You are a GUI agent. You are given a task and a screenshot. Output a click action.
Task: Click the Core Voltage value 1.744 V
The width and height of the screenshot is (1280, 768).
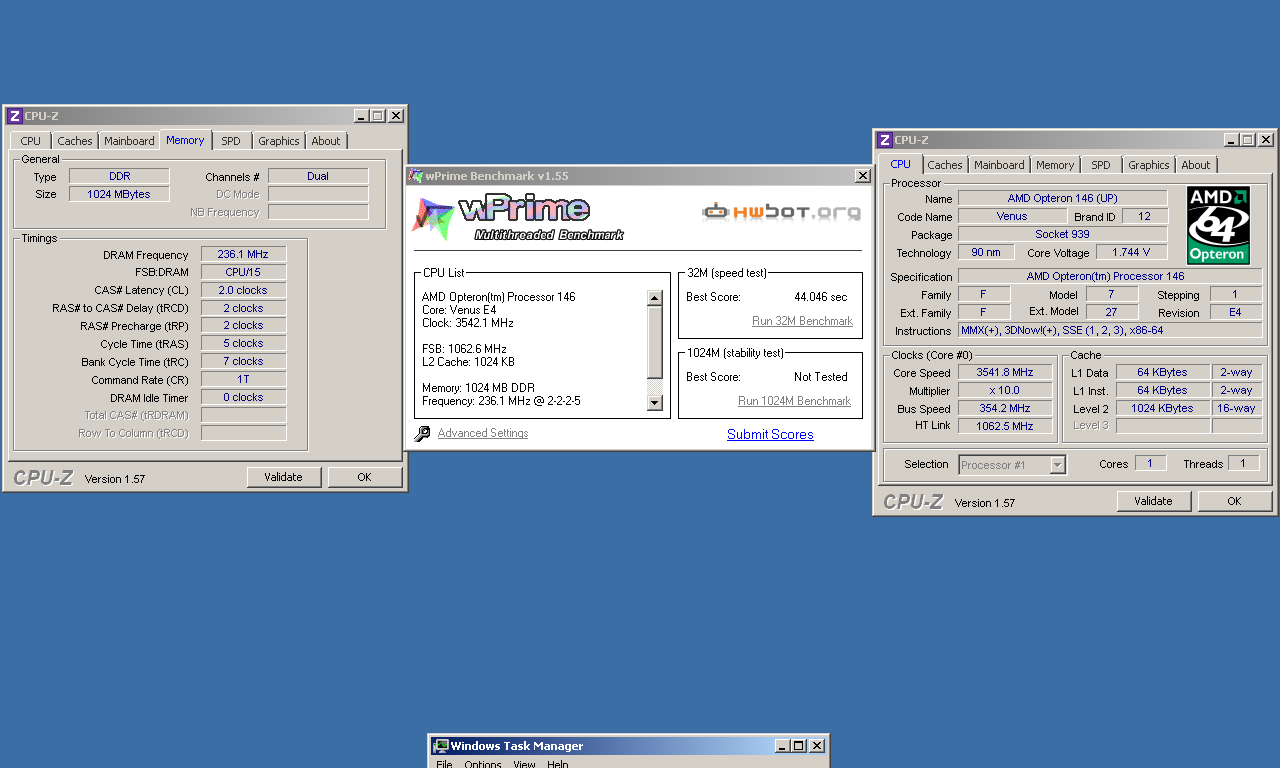click(x=1131, y=252)
